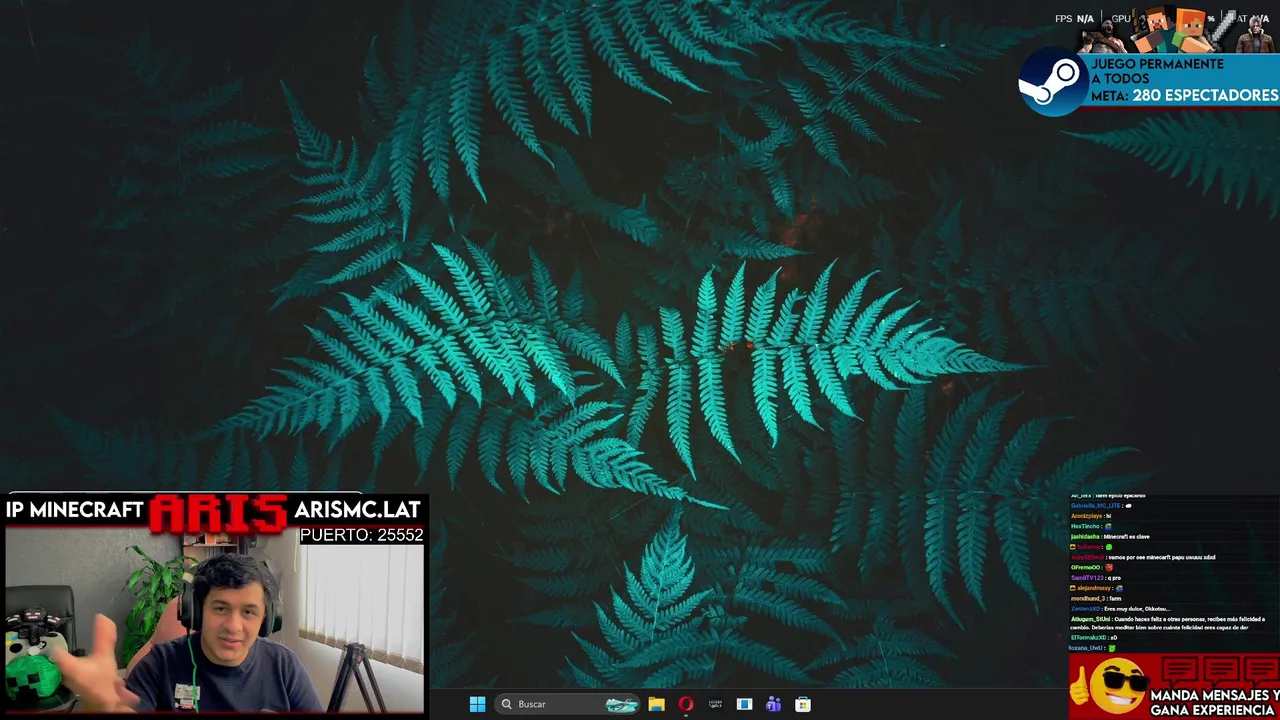Click username Aronizplays in chat
1280x720 pixels.
click(x=1087, y=516)
